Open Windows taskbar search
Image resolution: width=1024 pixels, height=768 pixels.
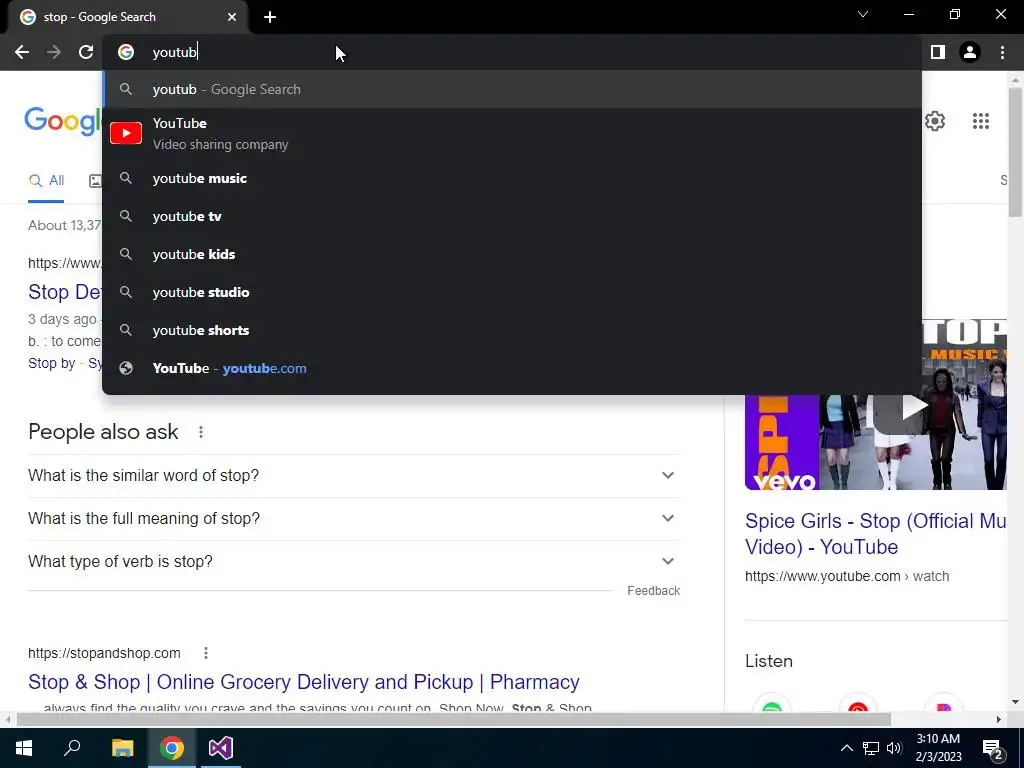(x=72, y=748)
